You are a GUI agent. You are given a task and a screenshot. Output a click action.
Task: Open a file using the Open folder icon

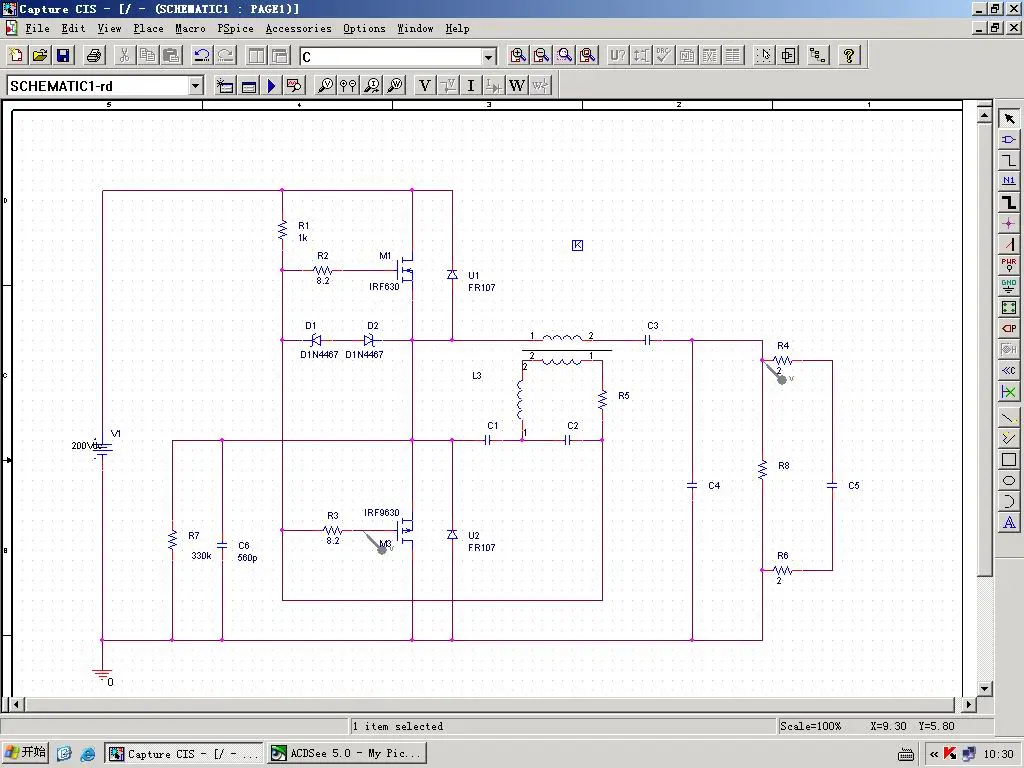coord(40,56)
